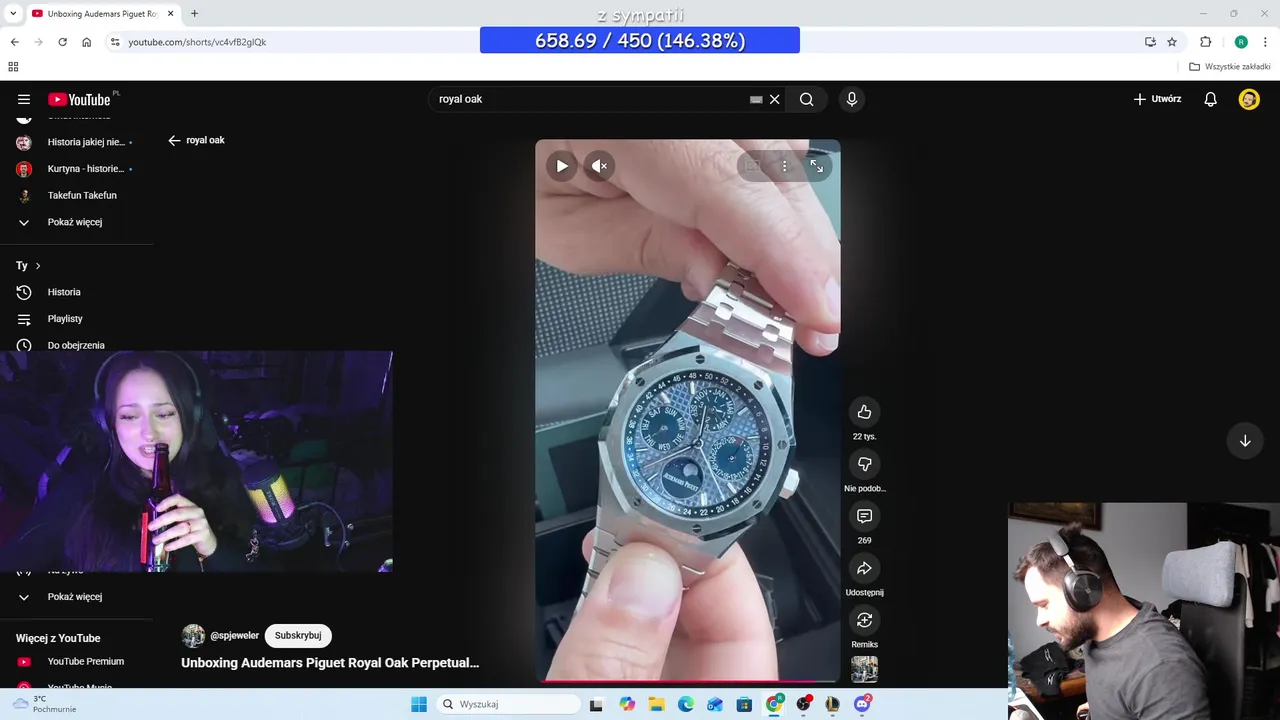
Task: Open the @spjeweler channel link
Action: (234, 635)
